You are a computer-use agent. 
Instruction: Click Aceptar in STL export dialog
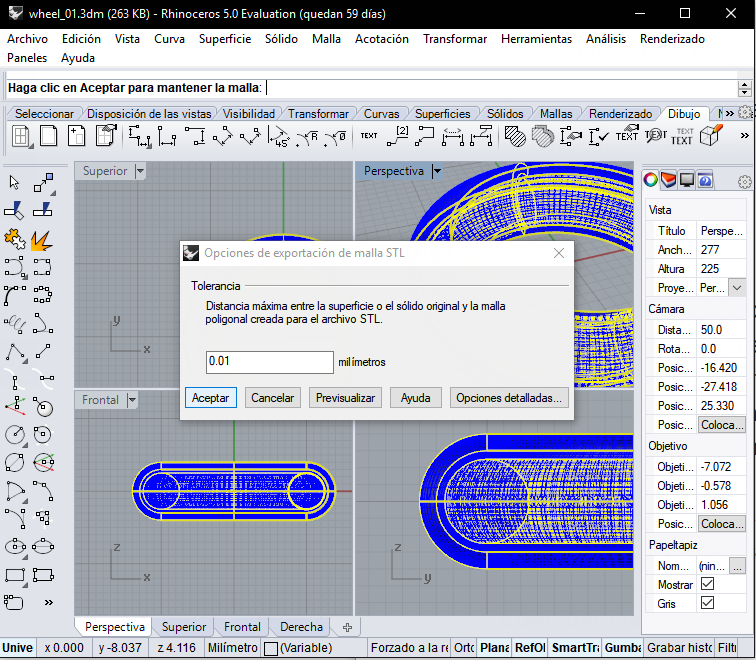[x=210, y=397]
